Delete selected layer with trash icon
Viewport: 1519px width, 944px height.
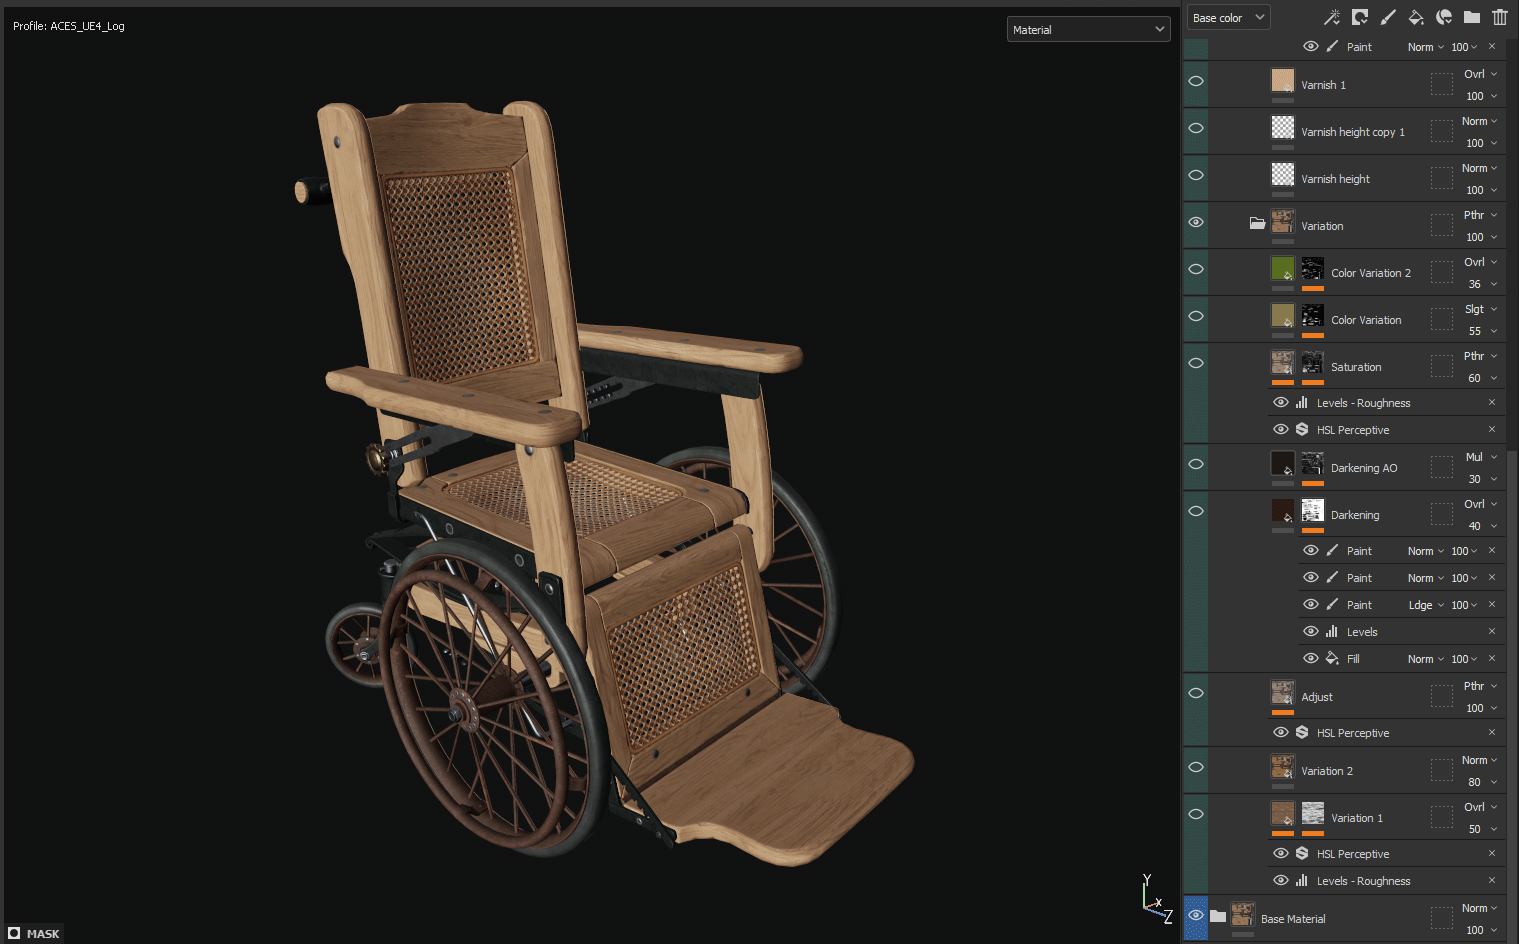point(1500,17)
